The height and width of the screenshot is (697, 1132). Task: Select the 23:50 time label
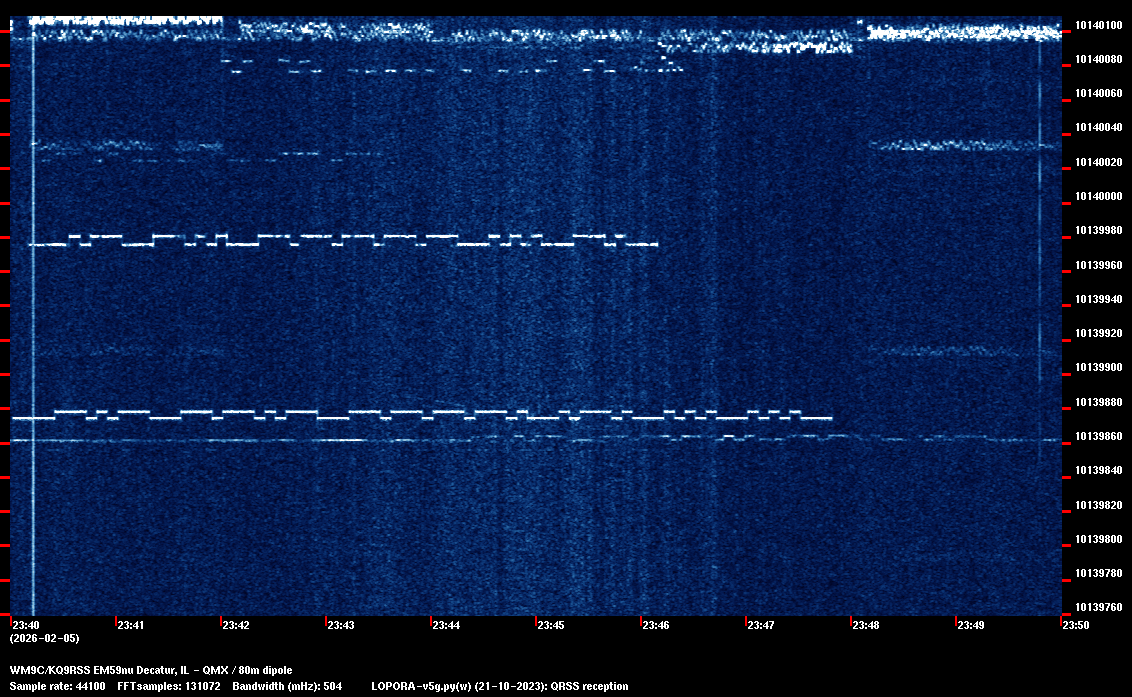click(1075, 625)
